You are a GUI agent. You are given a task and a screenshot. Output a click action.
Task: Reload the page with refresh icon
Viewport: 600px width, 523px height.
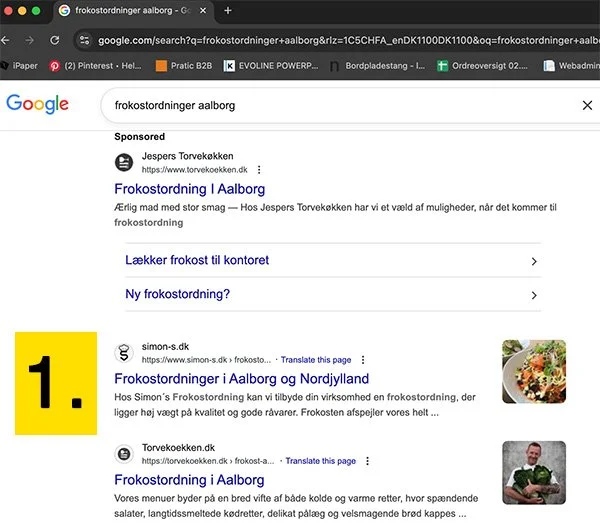[x=55, y=40]
